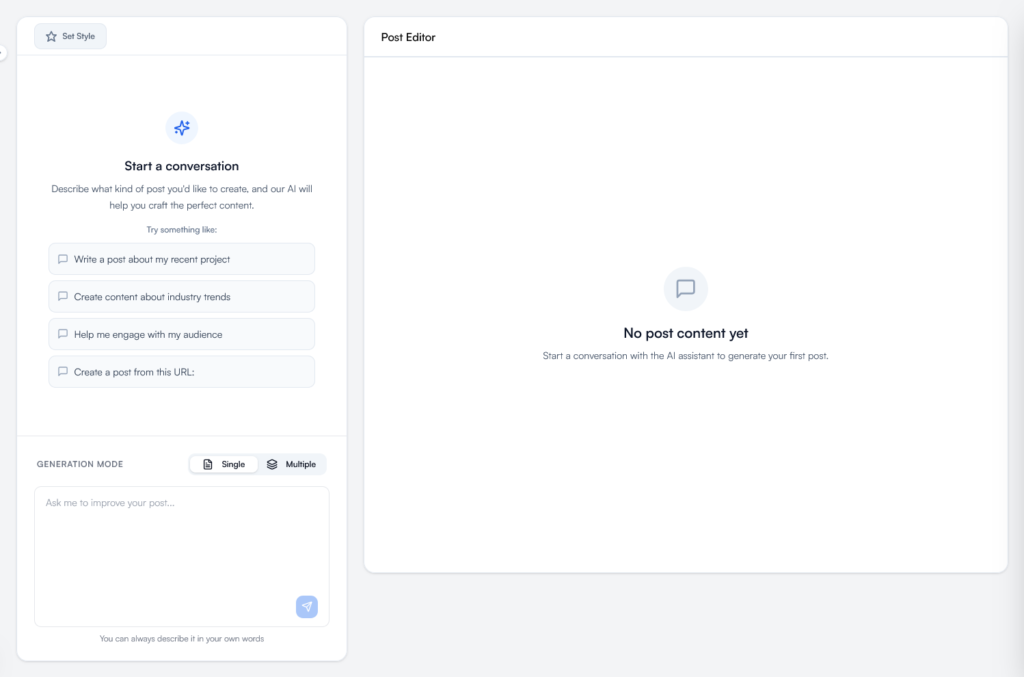Pick 'Help me engage with my audience'
Screen dimensions: 1024x677
[x=181, y=333]
